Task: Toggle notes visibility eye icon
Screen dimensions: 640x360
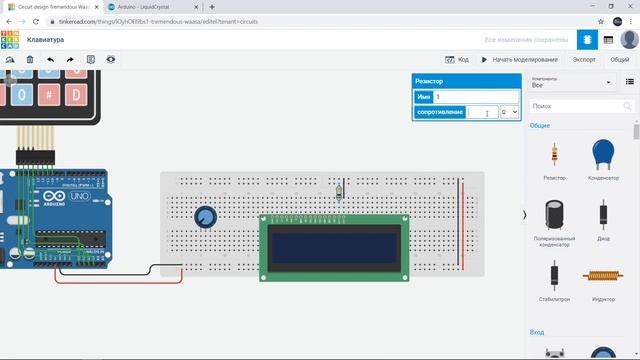Action: click(x=111, y=60)
